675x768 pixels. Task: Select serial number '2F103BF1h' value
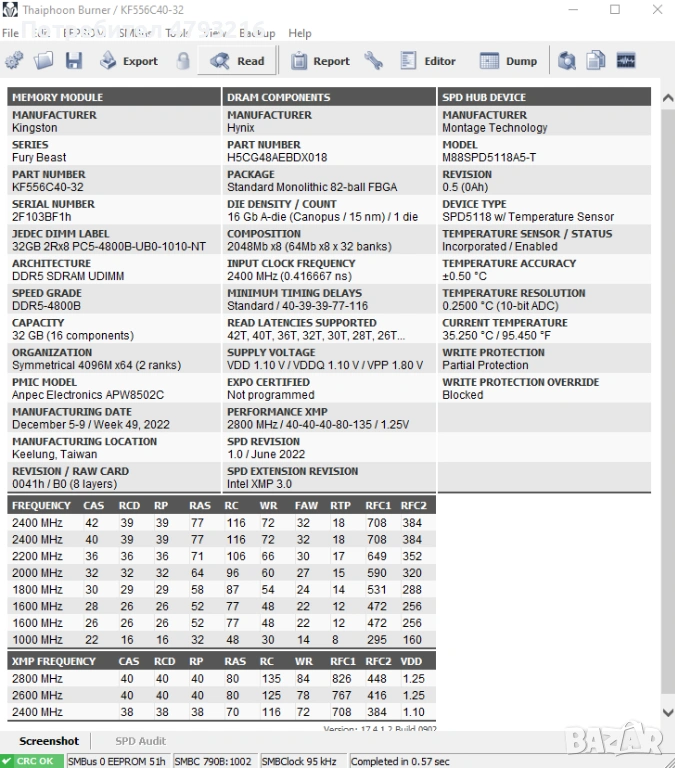(42, 216)
